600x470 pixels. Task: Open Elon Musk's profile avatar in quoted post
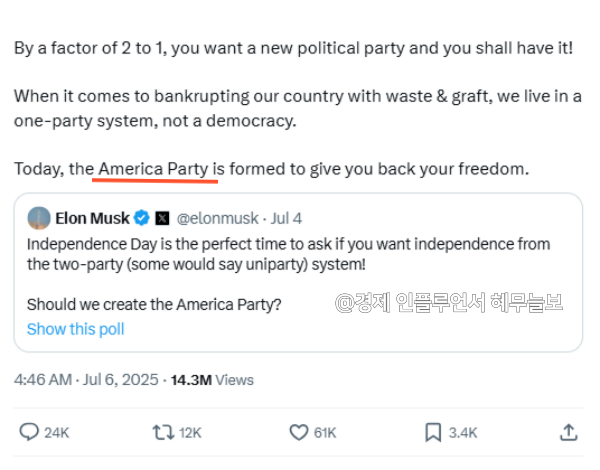coord(38,217)
